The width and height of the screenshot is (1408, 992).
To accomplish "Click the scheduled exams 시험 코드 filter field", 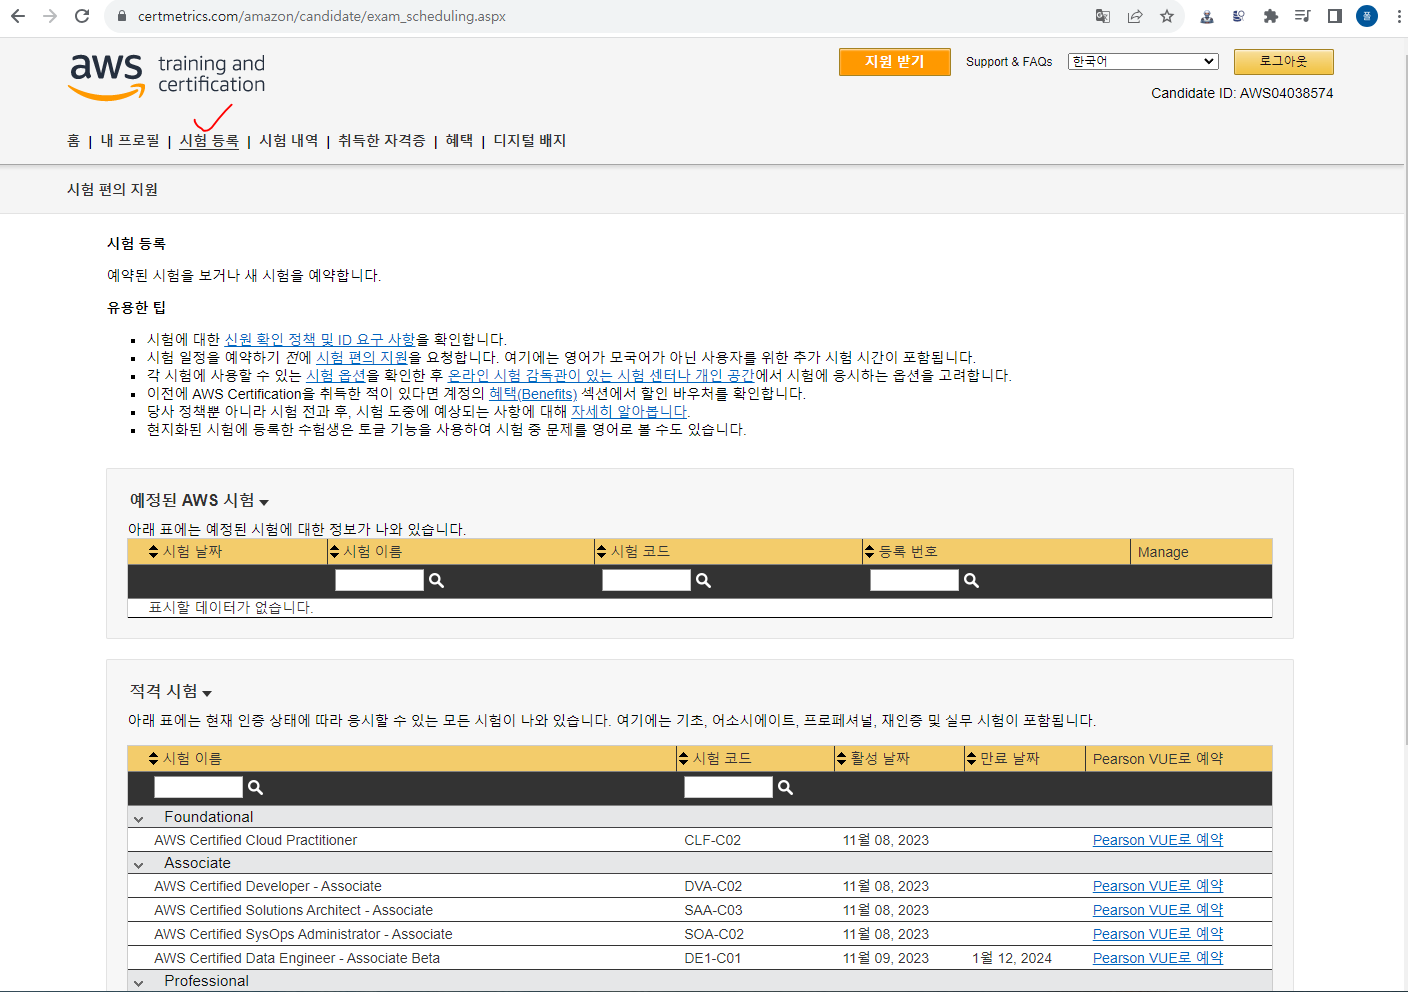I will (646, 581).
